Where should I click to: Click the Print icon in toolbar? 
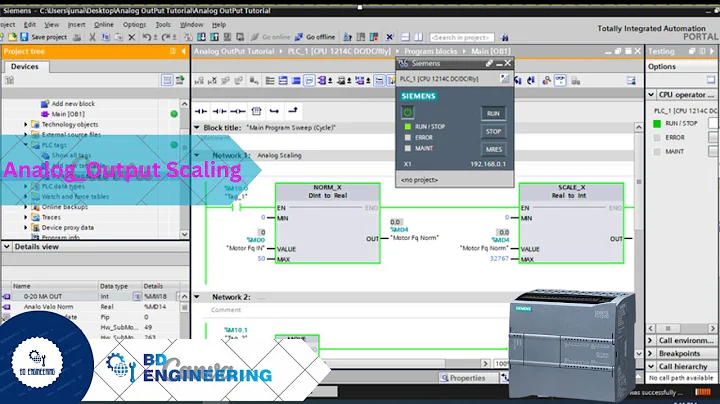click(x=78, y=37)
